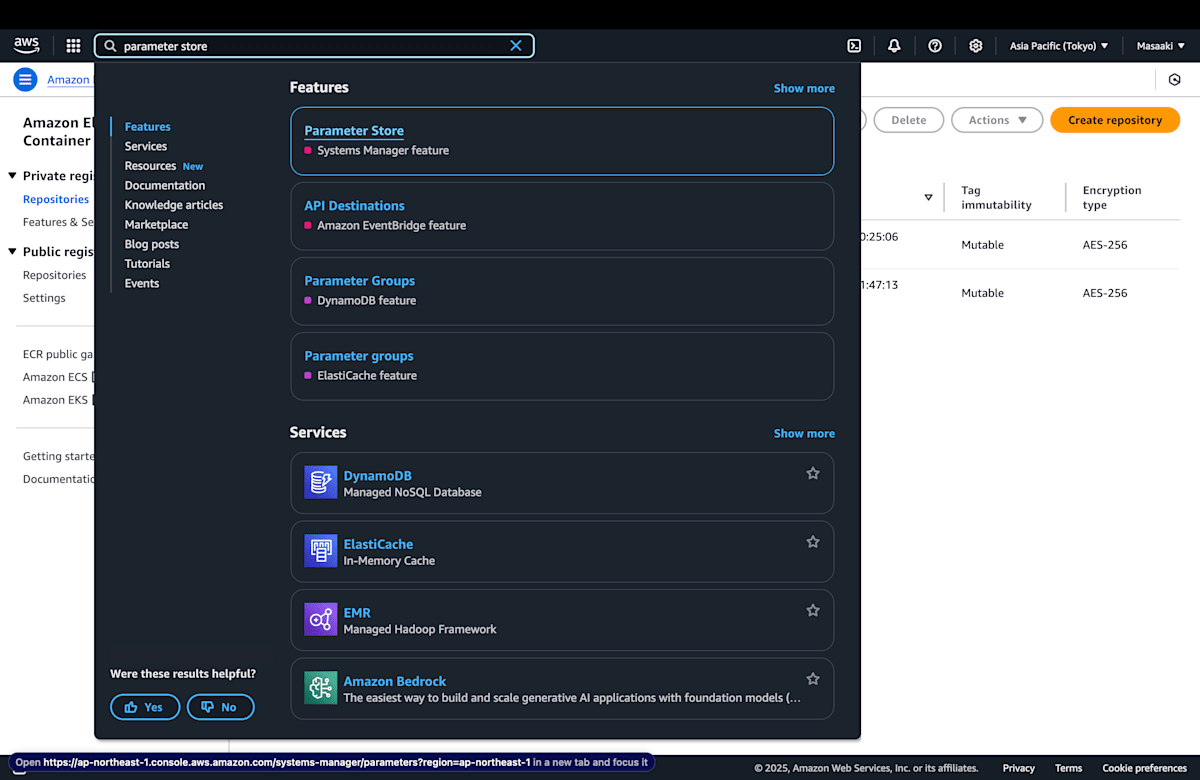This screenshot has height=780, width=1200.
Task: Select the Events category
Action: pyautogui.click(x=142, y=283)
